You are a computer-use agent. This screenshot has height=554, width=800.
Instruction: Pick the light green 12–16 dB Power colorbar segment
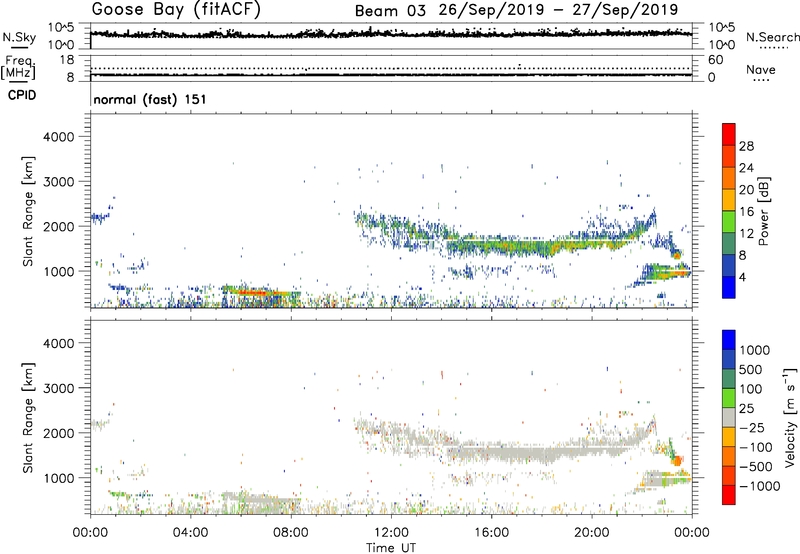tap(729, 222)
